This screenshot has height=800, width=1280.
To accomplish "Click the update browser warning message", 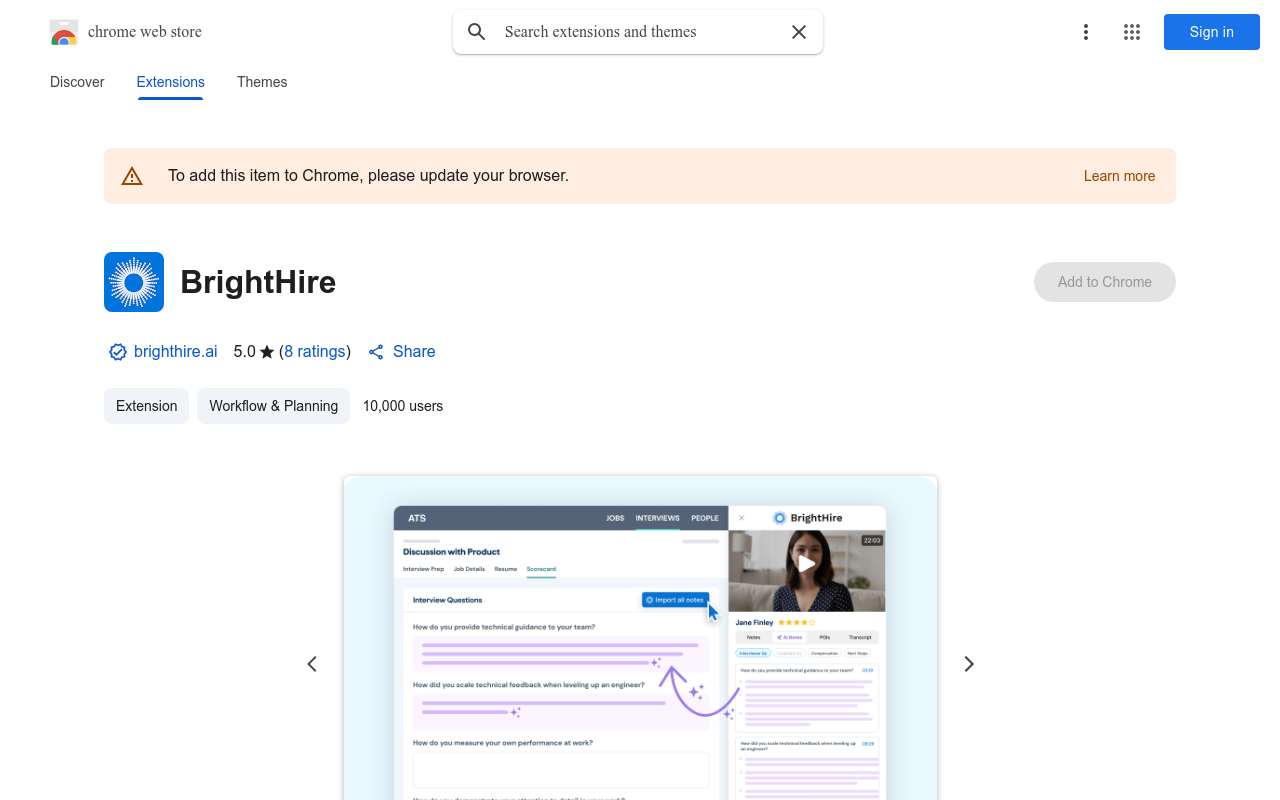I will point(368,176).
